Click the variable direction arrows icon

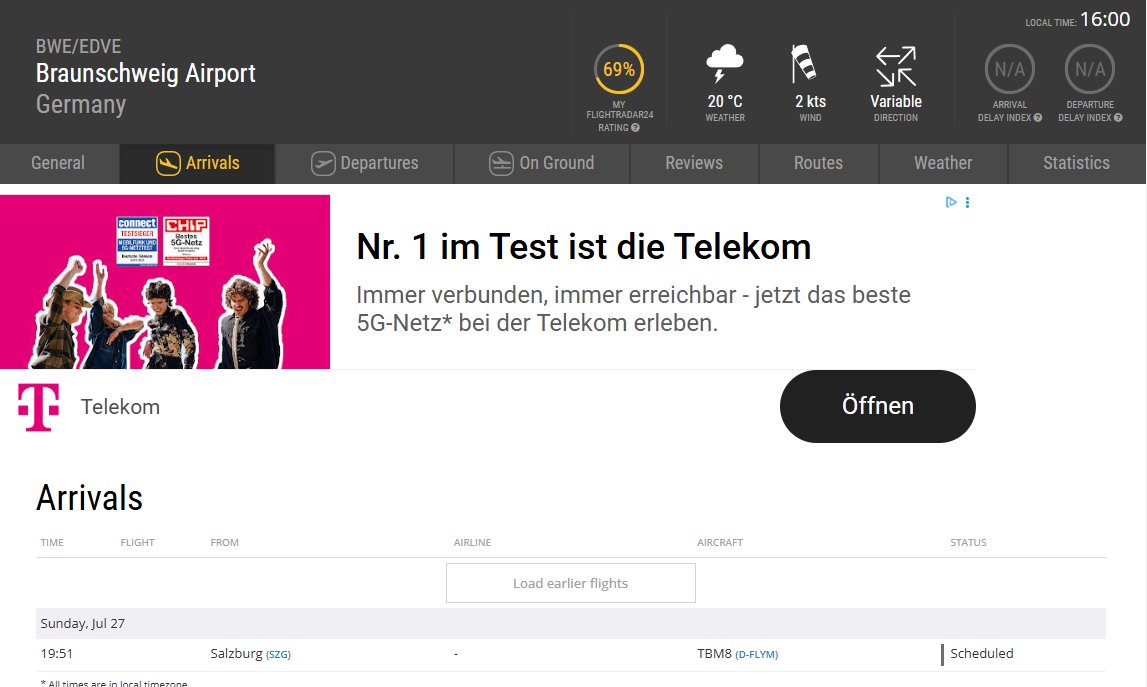(896, 67)
